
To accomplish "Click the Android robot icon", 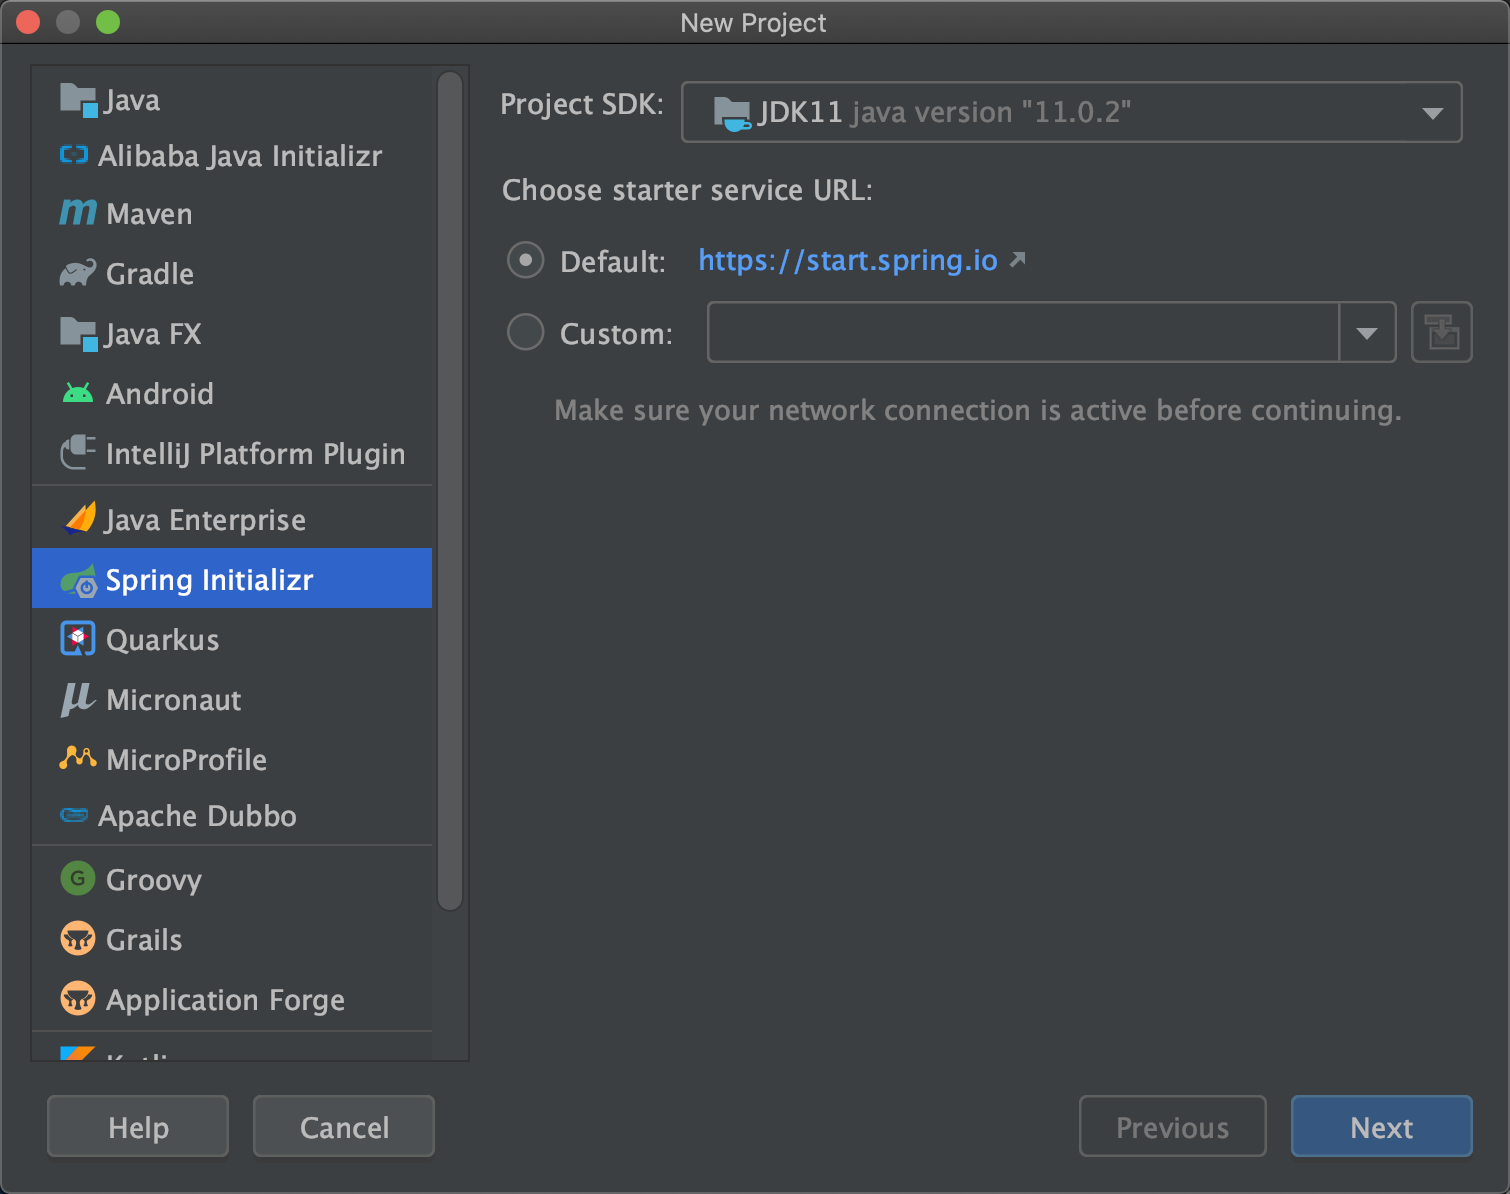I will [x=78, y=393].
